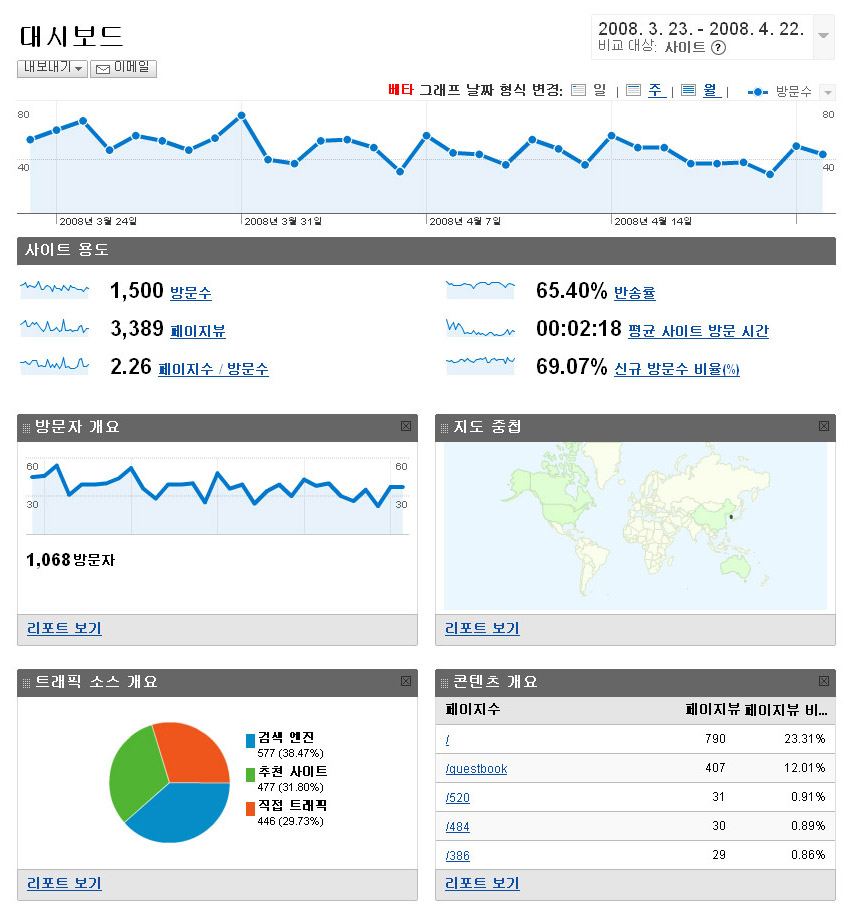Click the 사이트 용도 section header
850x912 pixels.
426,251
